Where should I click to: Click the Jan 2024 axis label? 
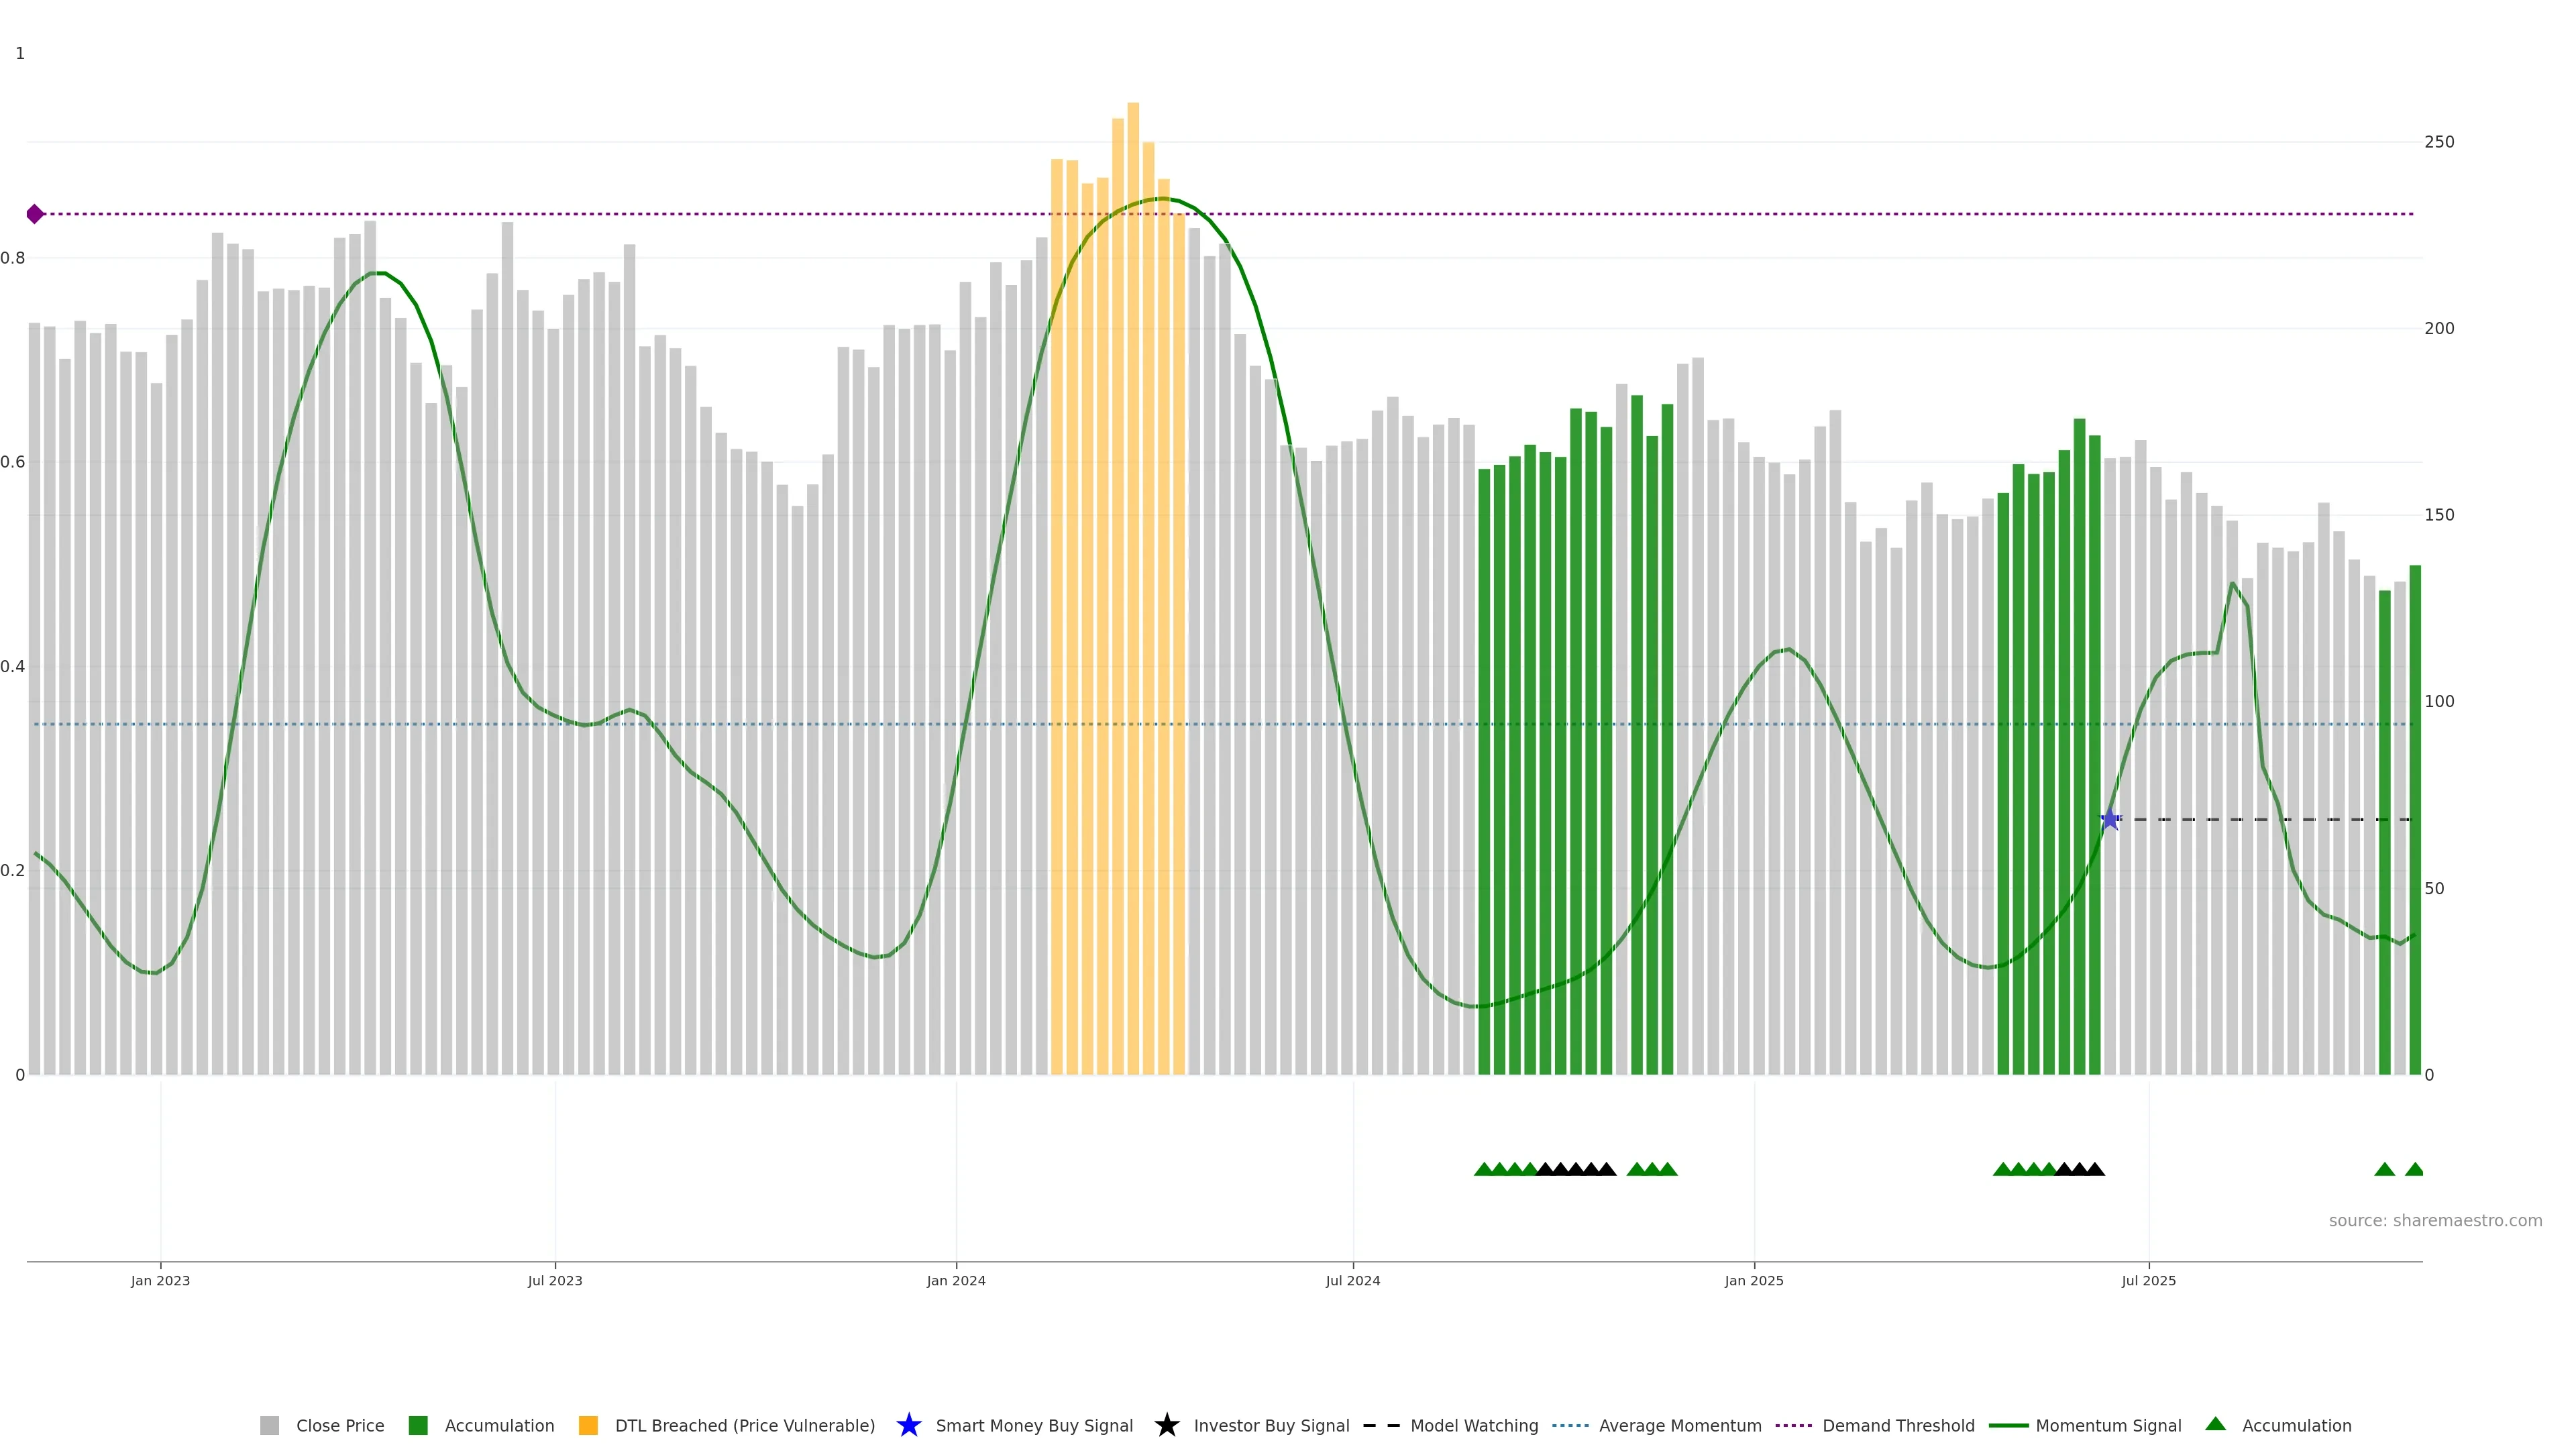[956, 1280]
